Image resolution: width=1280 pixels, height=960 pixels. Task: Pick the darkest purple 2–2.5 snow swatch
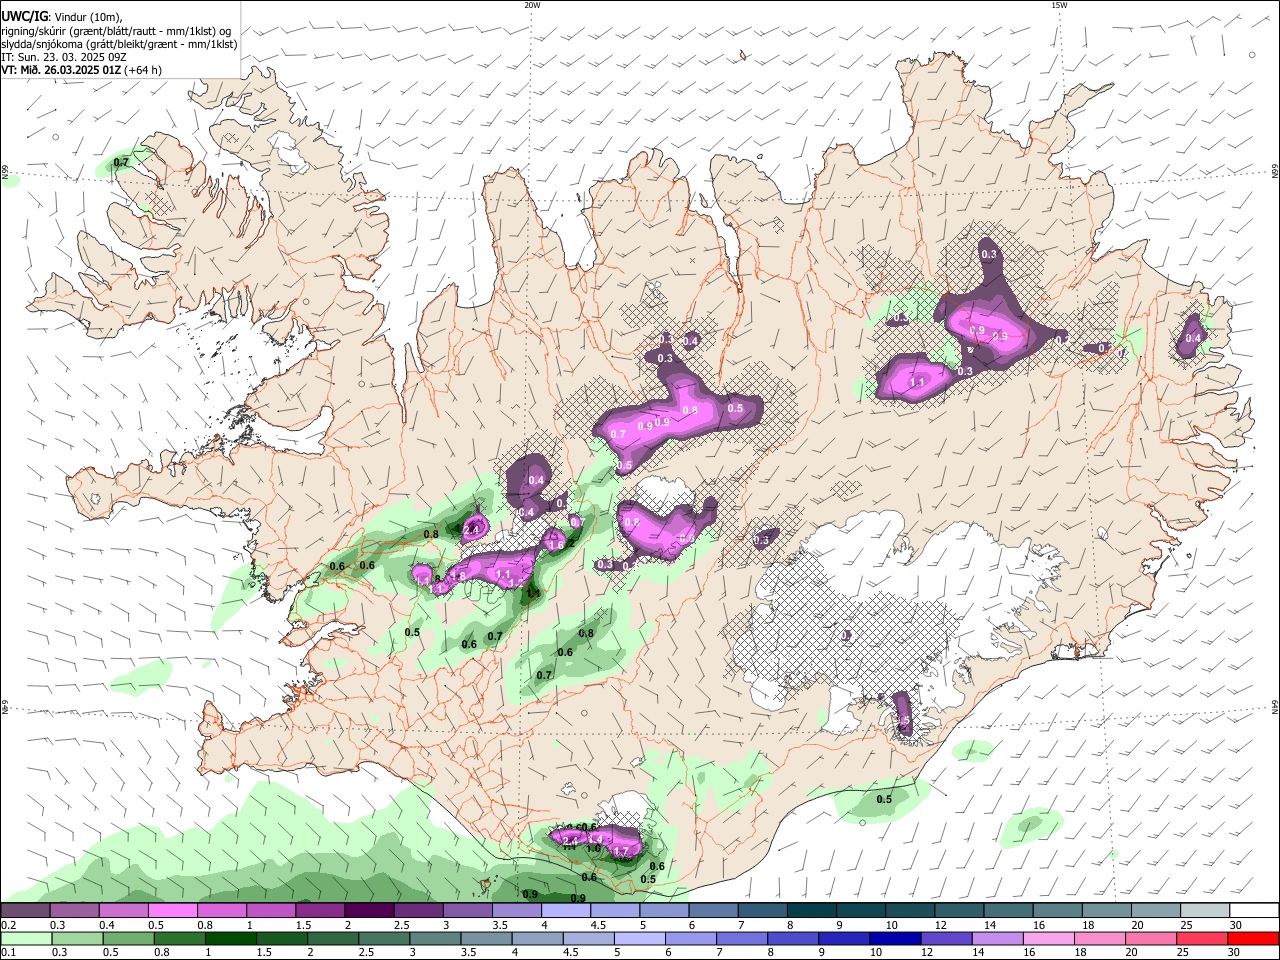(369, 910)
